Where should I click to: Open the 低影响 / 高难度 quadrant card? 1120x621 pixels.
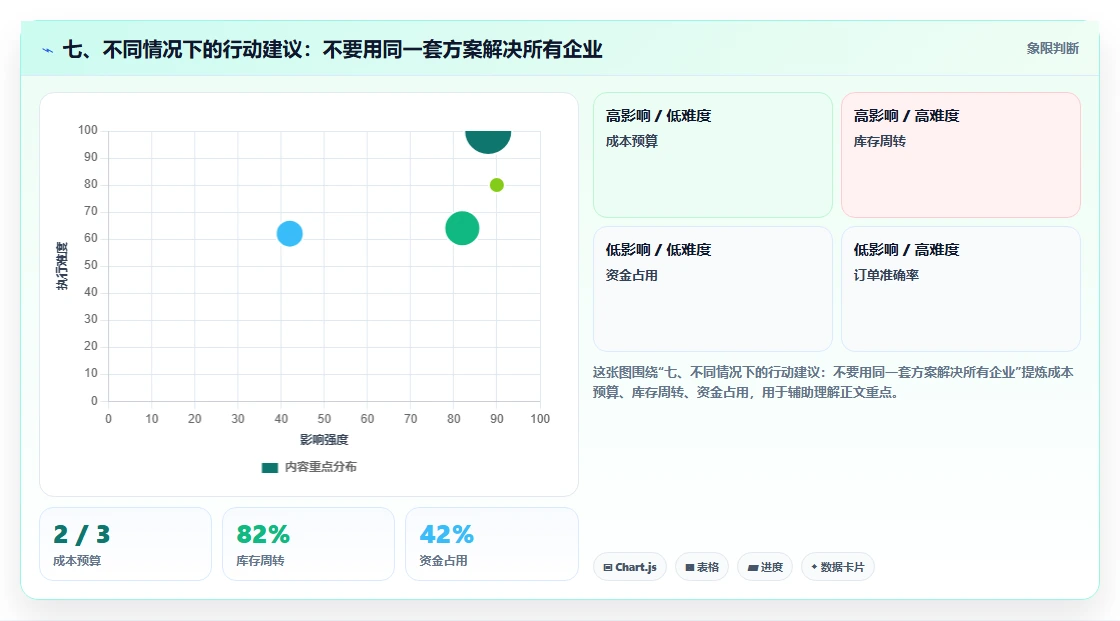pos(961,289)
